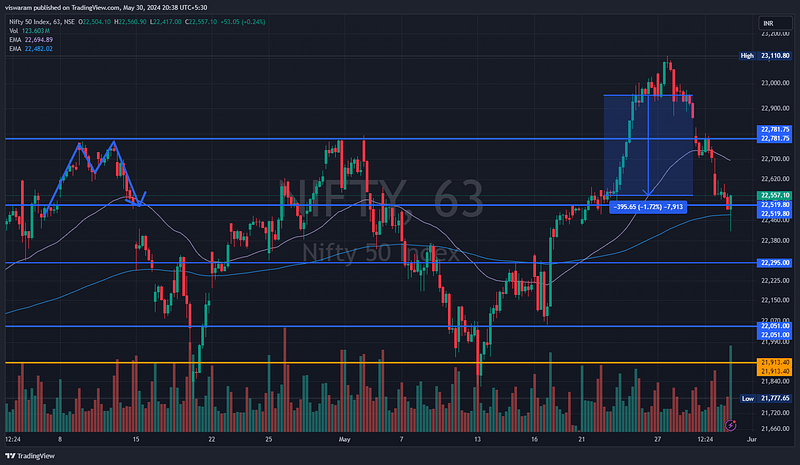This screenshot has width=800, height=465.
Task: Click the May label on time axis
Action: [x=344, y=439]
